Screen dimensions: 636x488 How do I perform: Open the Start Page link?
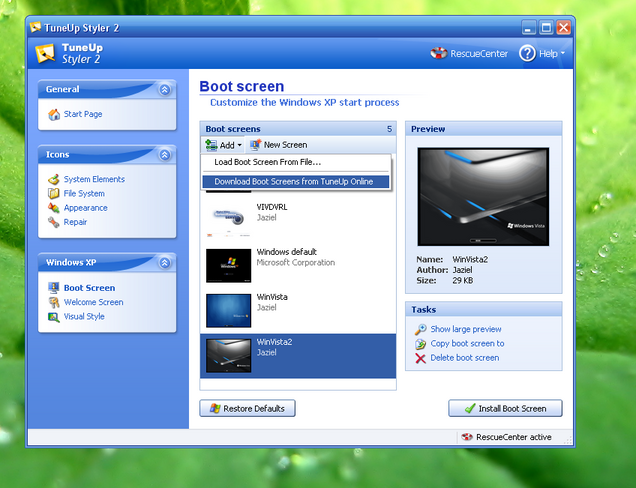[83, 114]
